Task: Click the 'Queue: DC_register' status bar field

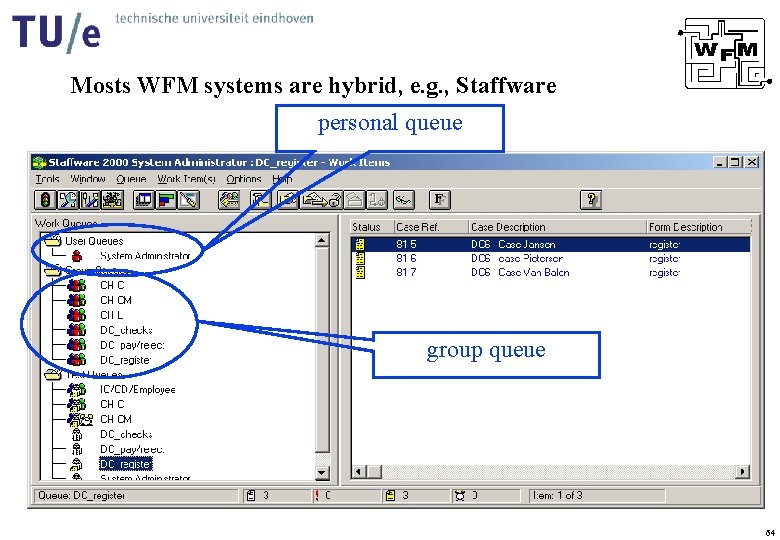Action: (x=136, y=496)
